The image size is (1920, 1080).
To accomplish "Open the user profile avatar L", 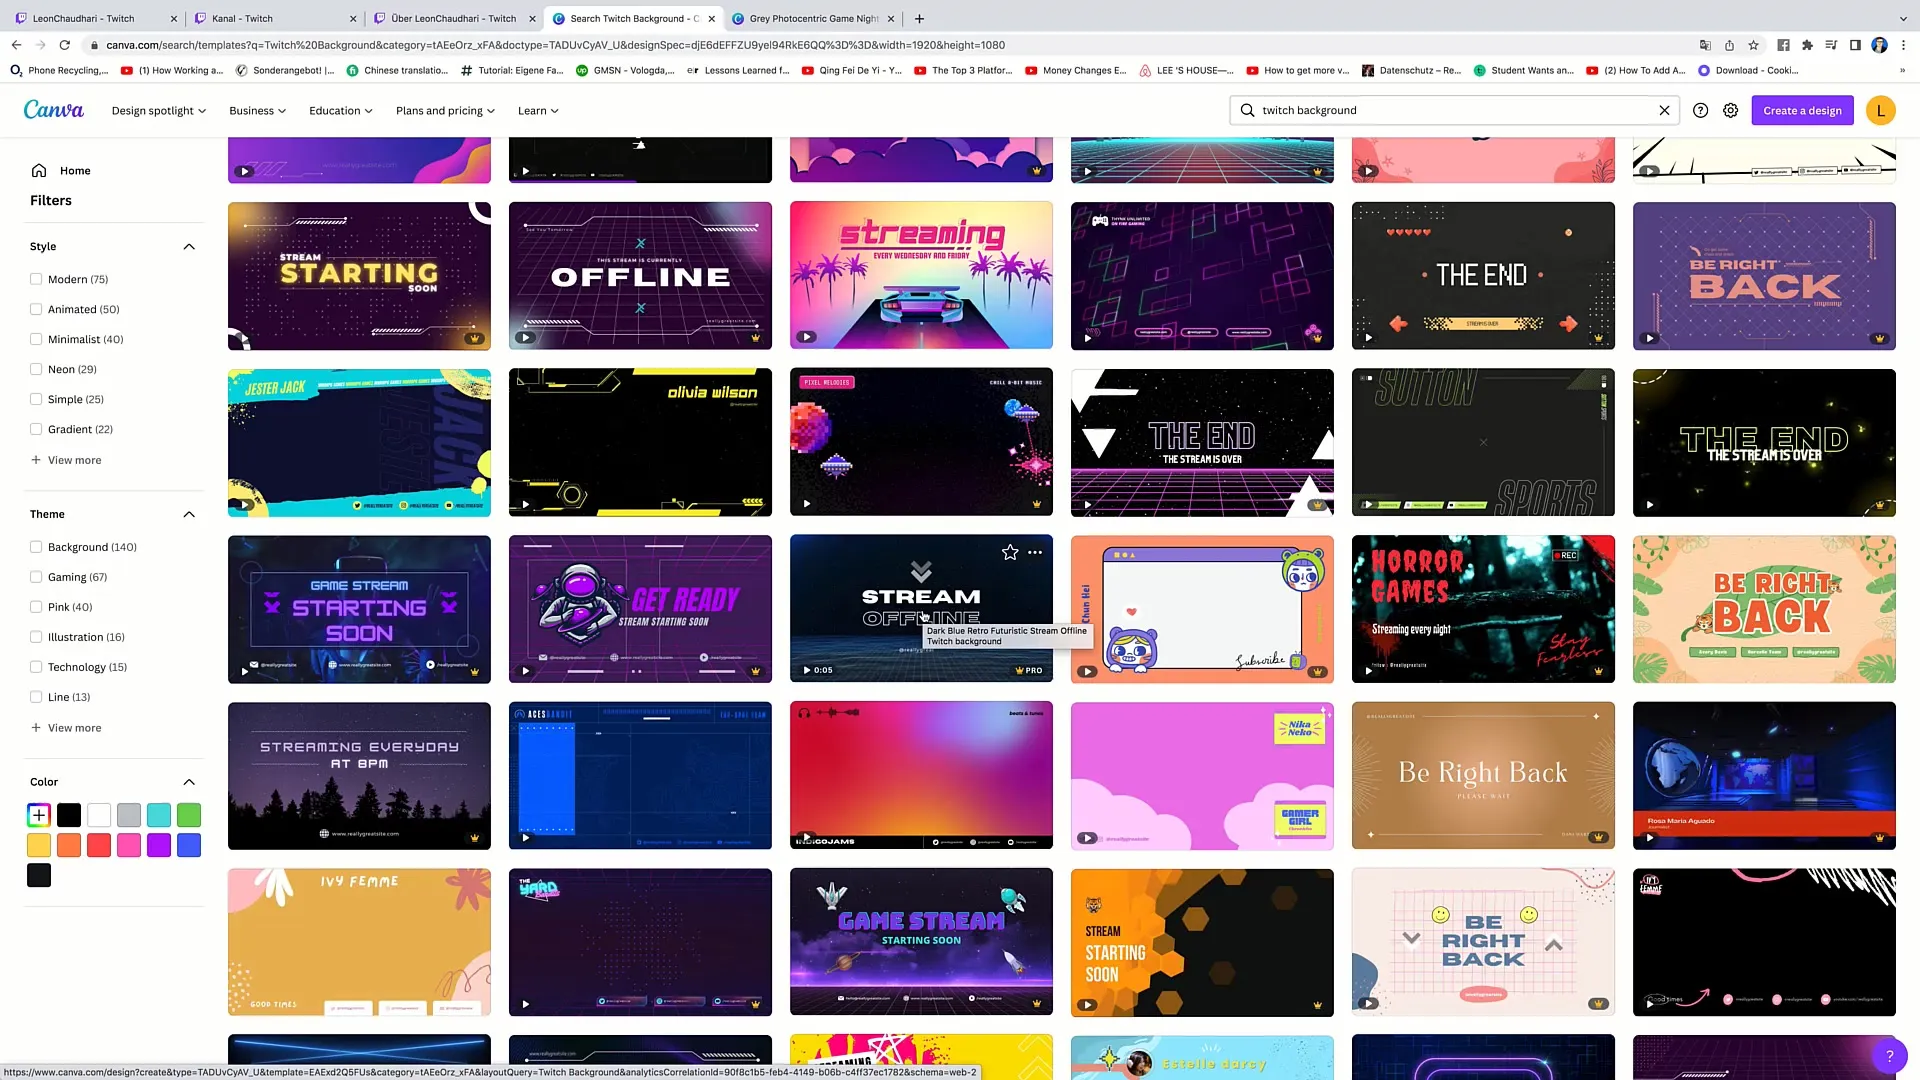I will 1880,111.
